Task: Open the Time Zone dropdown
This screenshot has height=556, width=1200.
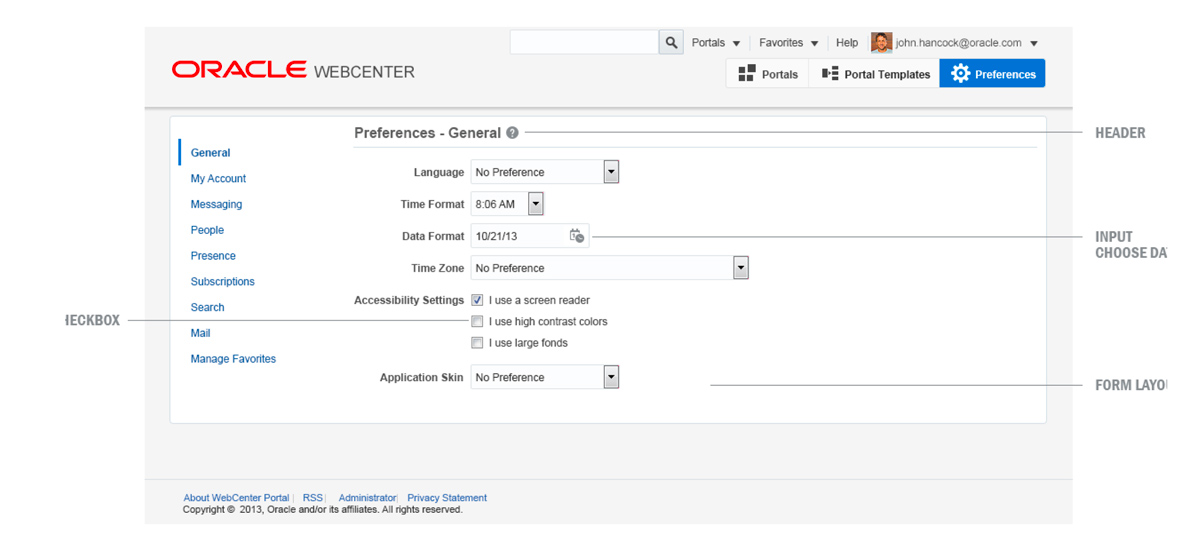Action: 740,268
